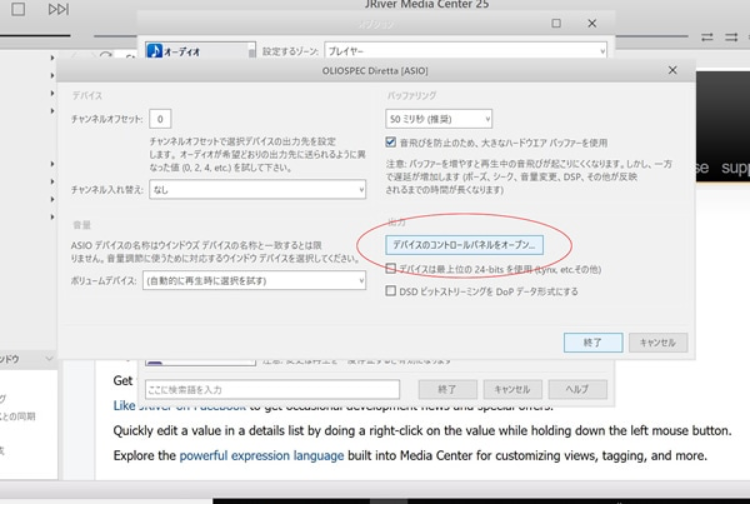Click the チャンネルオフセット value field
Viewport: 750px width, 505px height.
click(160, 119)
